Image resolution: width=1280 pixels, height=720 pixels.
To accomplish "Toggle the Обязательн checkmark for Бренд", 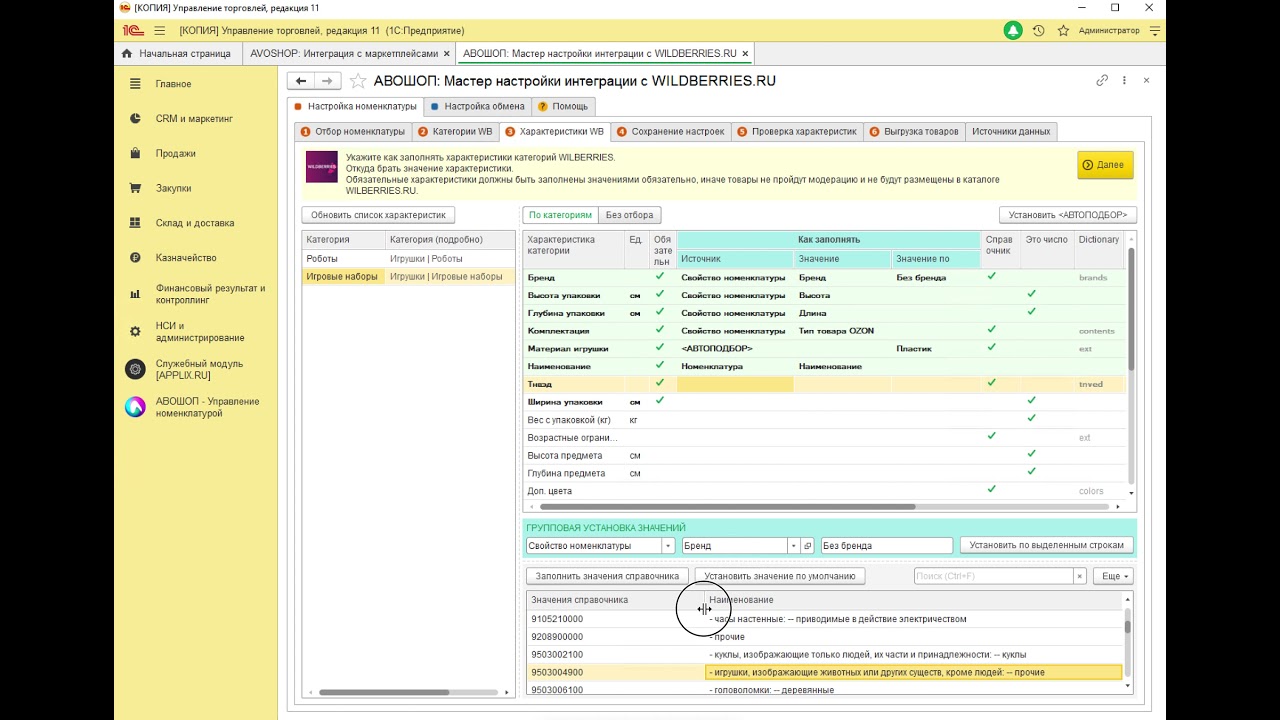I will point(659,277).
